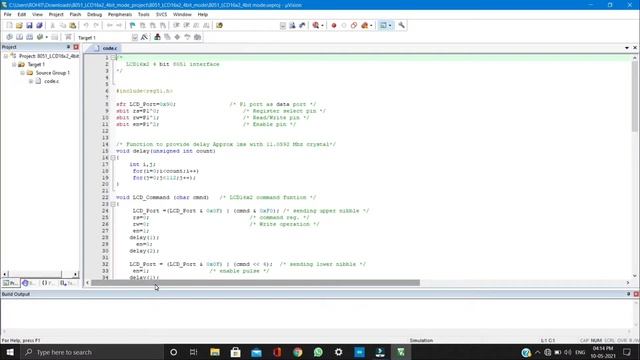Click the editor vertical scrollbar thumb
This screenshot has width=640, height=360.
click(x=634, y=96)
